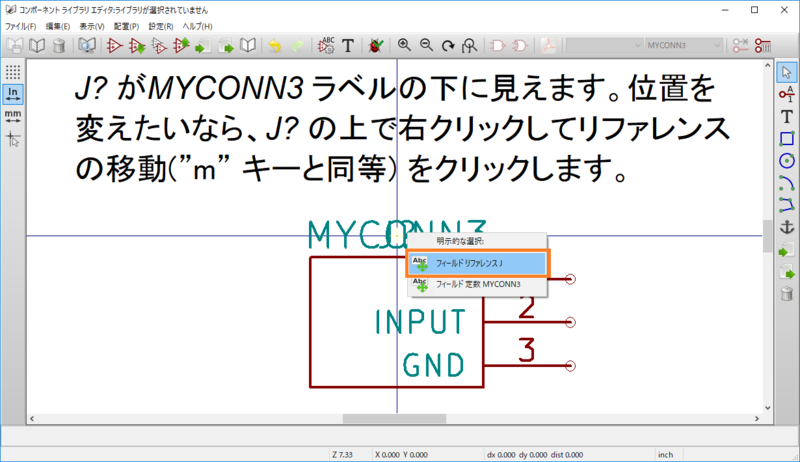Open the library browser magnifier icon
The height and width of the screenshot is (462, 800).
(87, 46)
